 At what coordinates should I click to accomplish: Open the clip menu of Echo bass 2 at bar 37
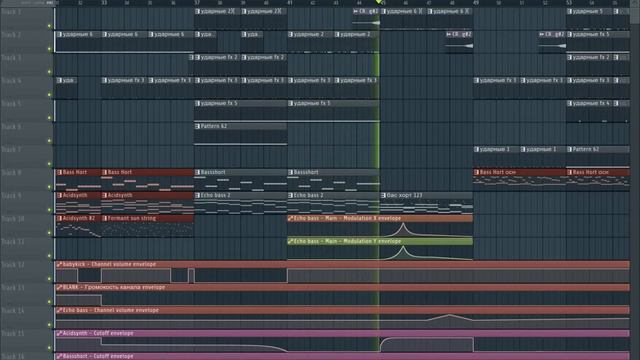198,196
